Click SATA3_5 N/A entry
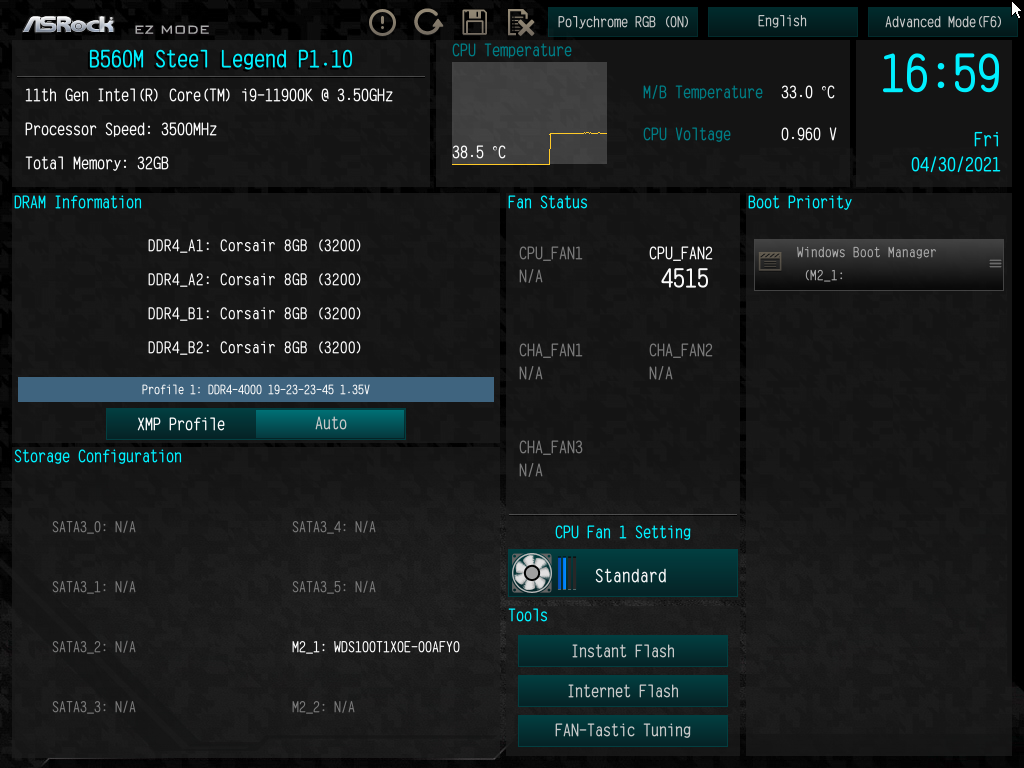Viewport: 1024px width, 768px height. pyautogui.click(x=334, y=587)
